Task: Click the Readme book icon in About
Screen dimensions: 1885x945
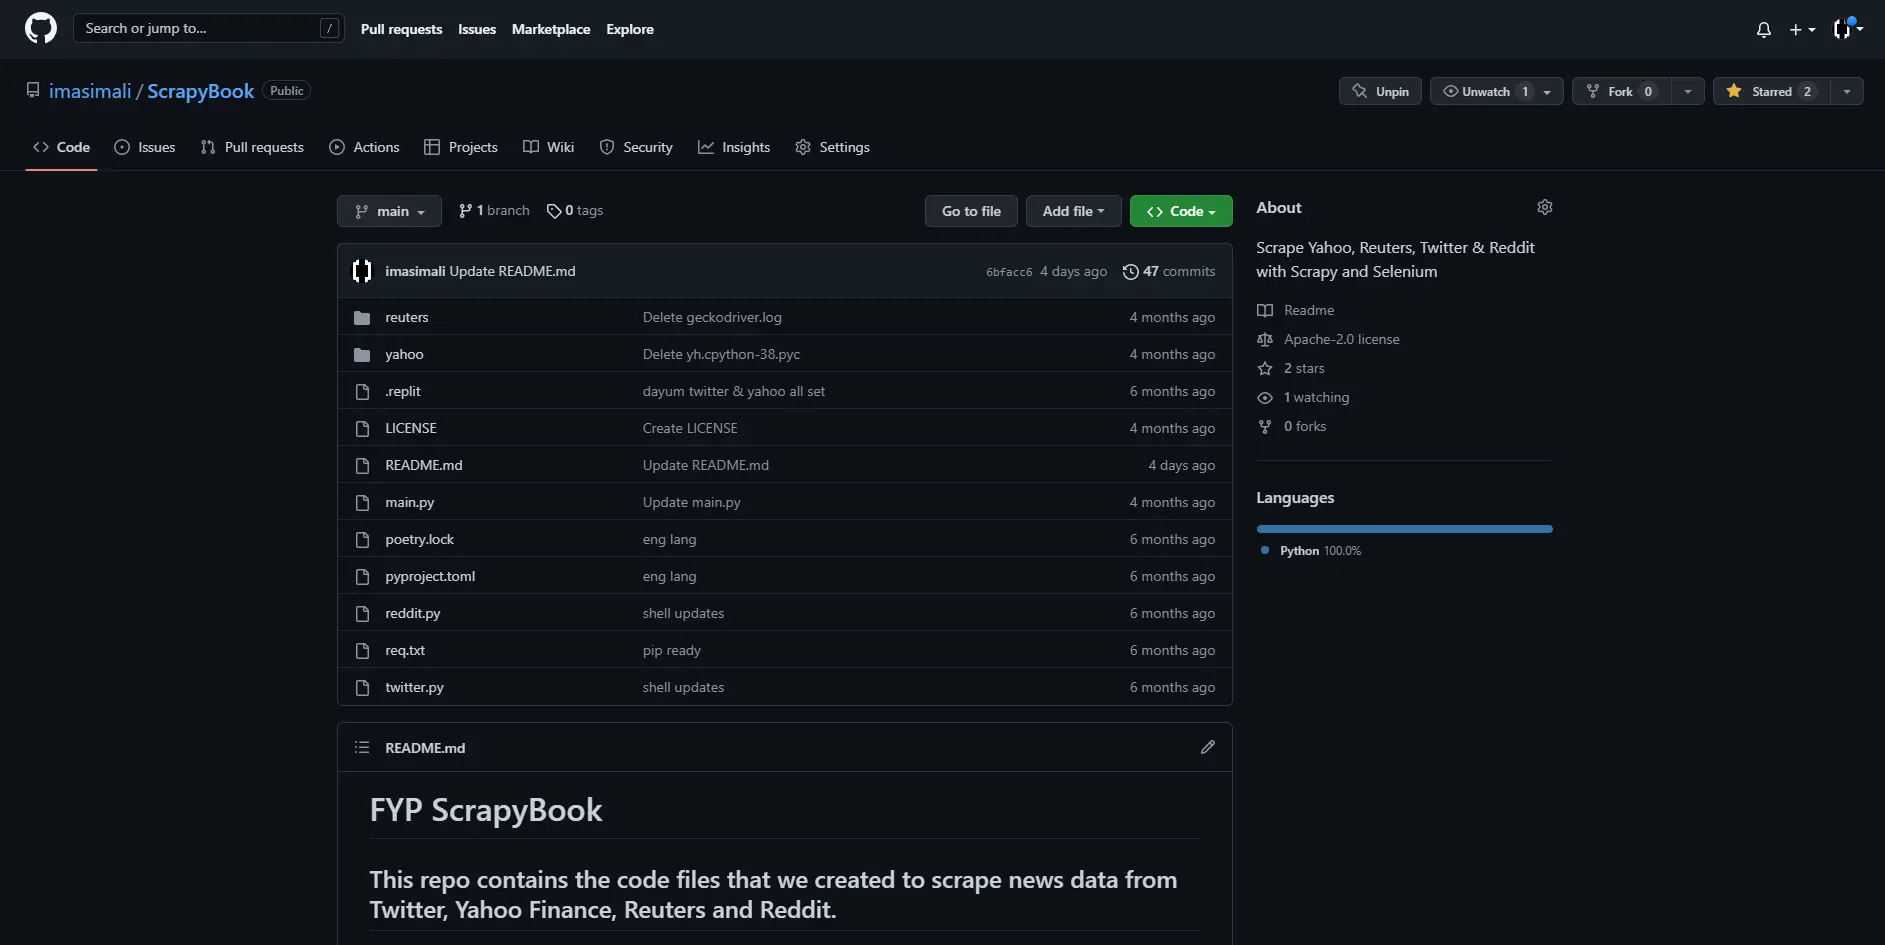Action: click(x=1265, y=310)
